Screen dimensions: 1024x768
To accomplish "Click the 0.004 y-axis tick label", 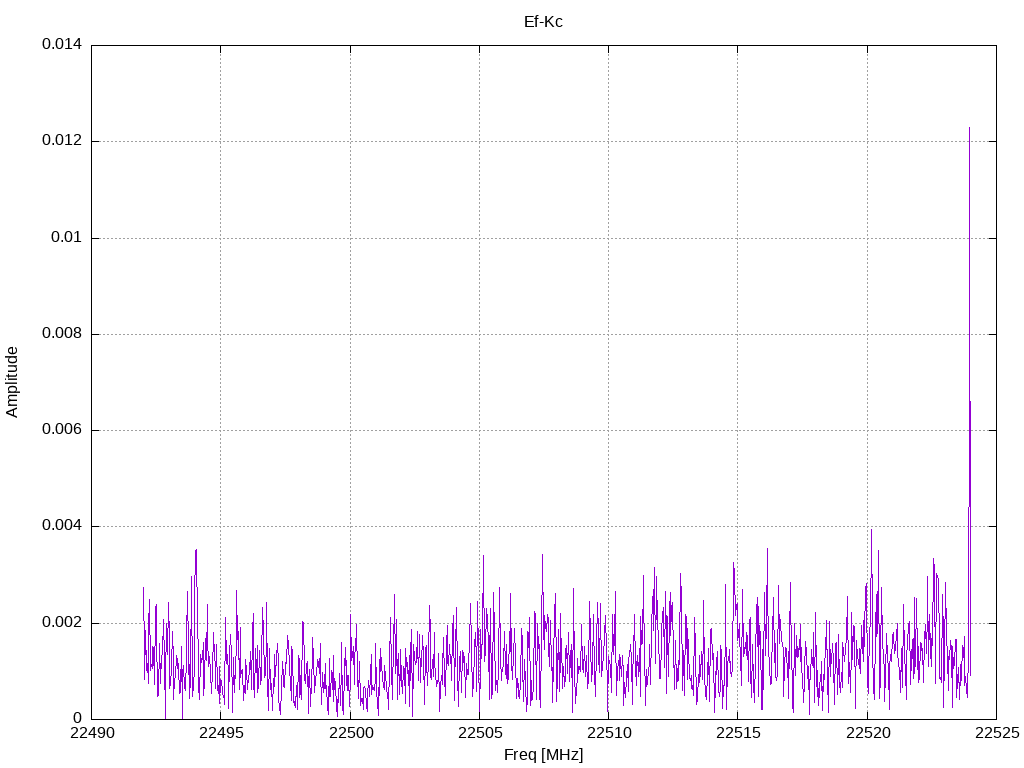I will 62,526.
